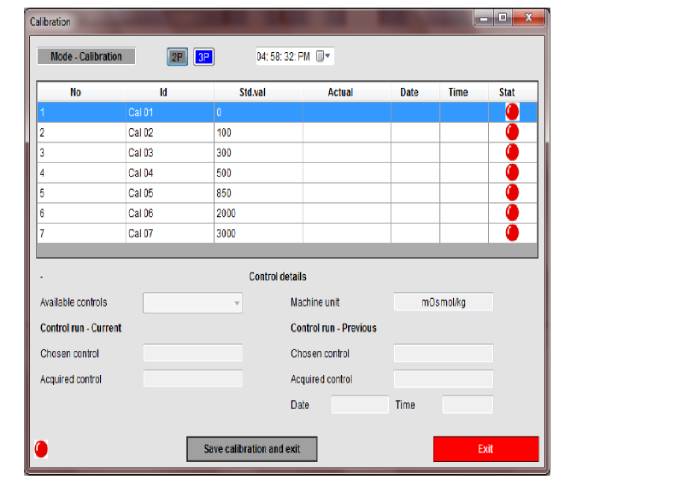Select 2P calibration mode
Screen dimensions: 700x491
pos(177,57)
